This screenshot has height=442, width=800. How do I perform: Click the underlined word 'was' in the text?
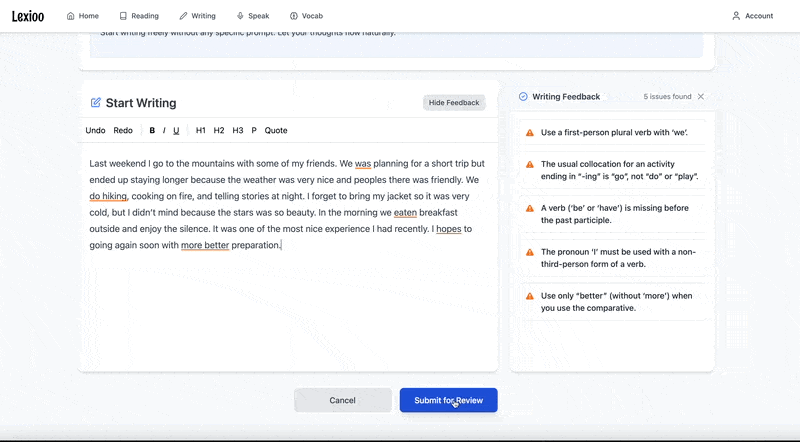coord(363,164)
